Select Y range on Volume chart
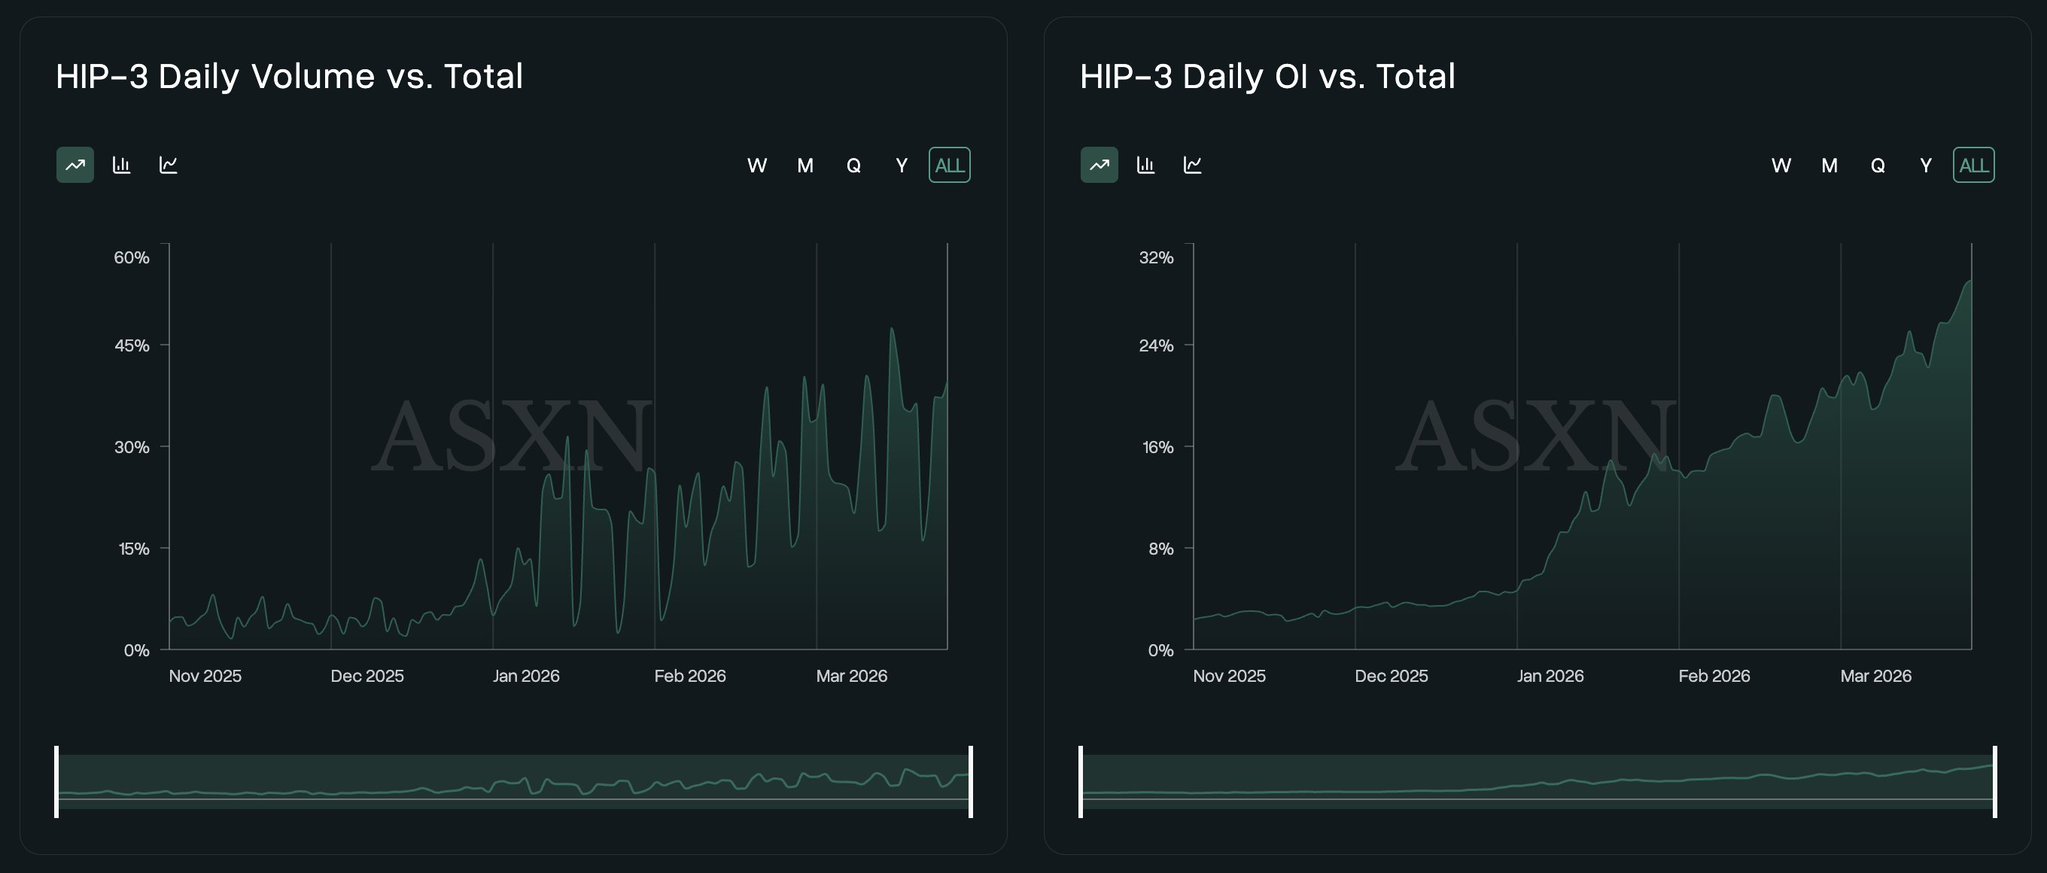 coord(901,166)
